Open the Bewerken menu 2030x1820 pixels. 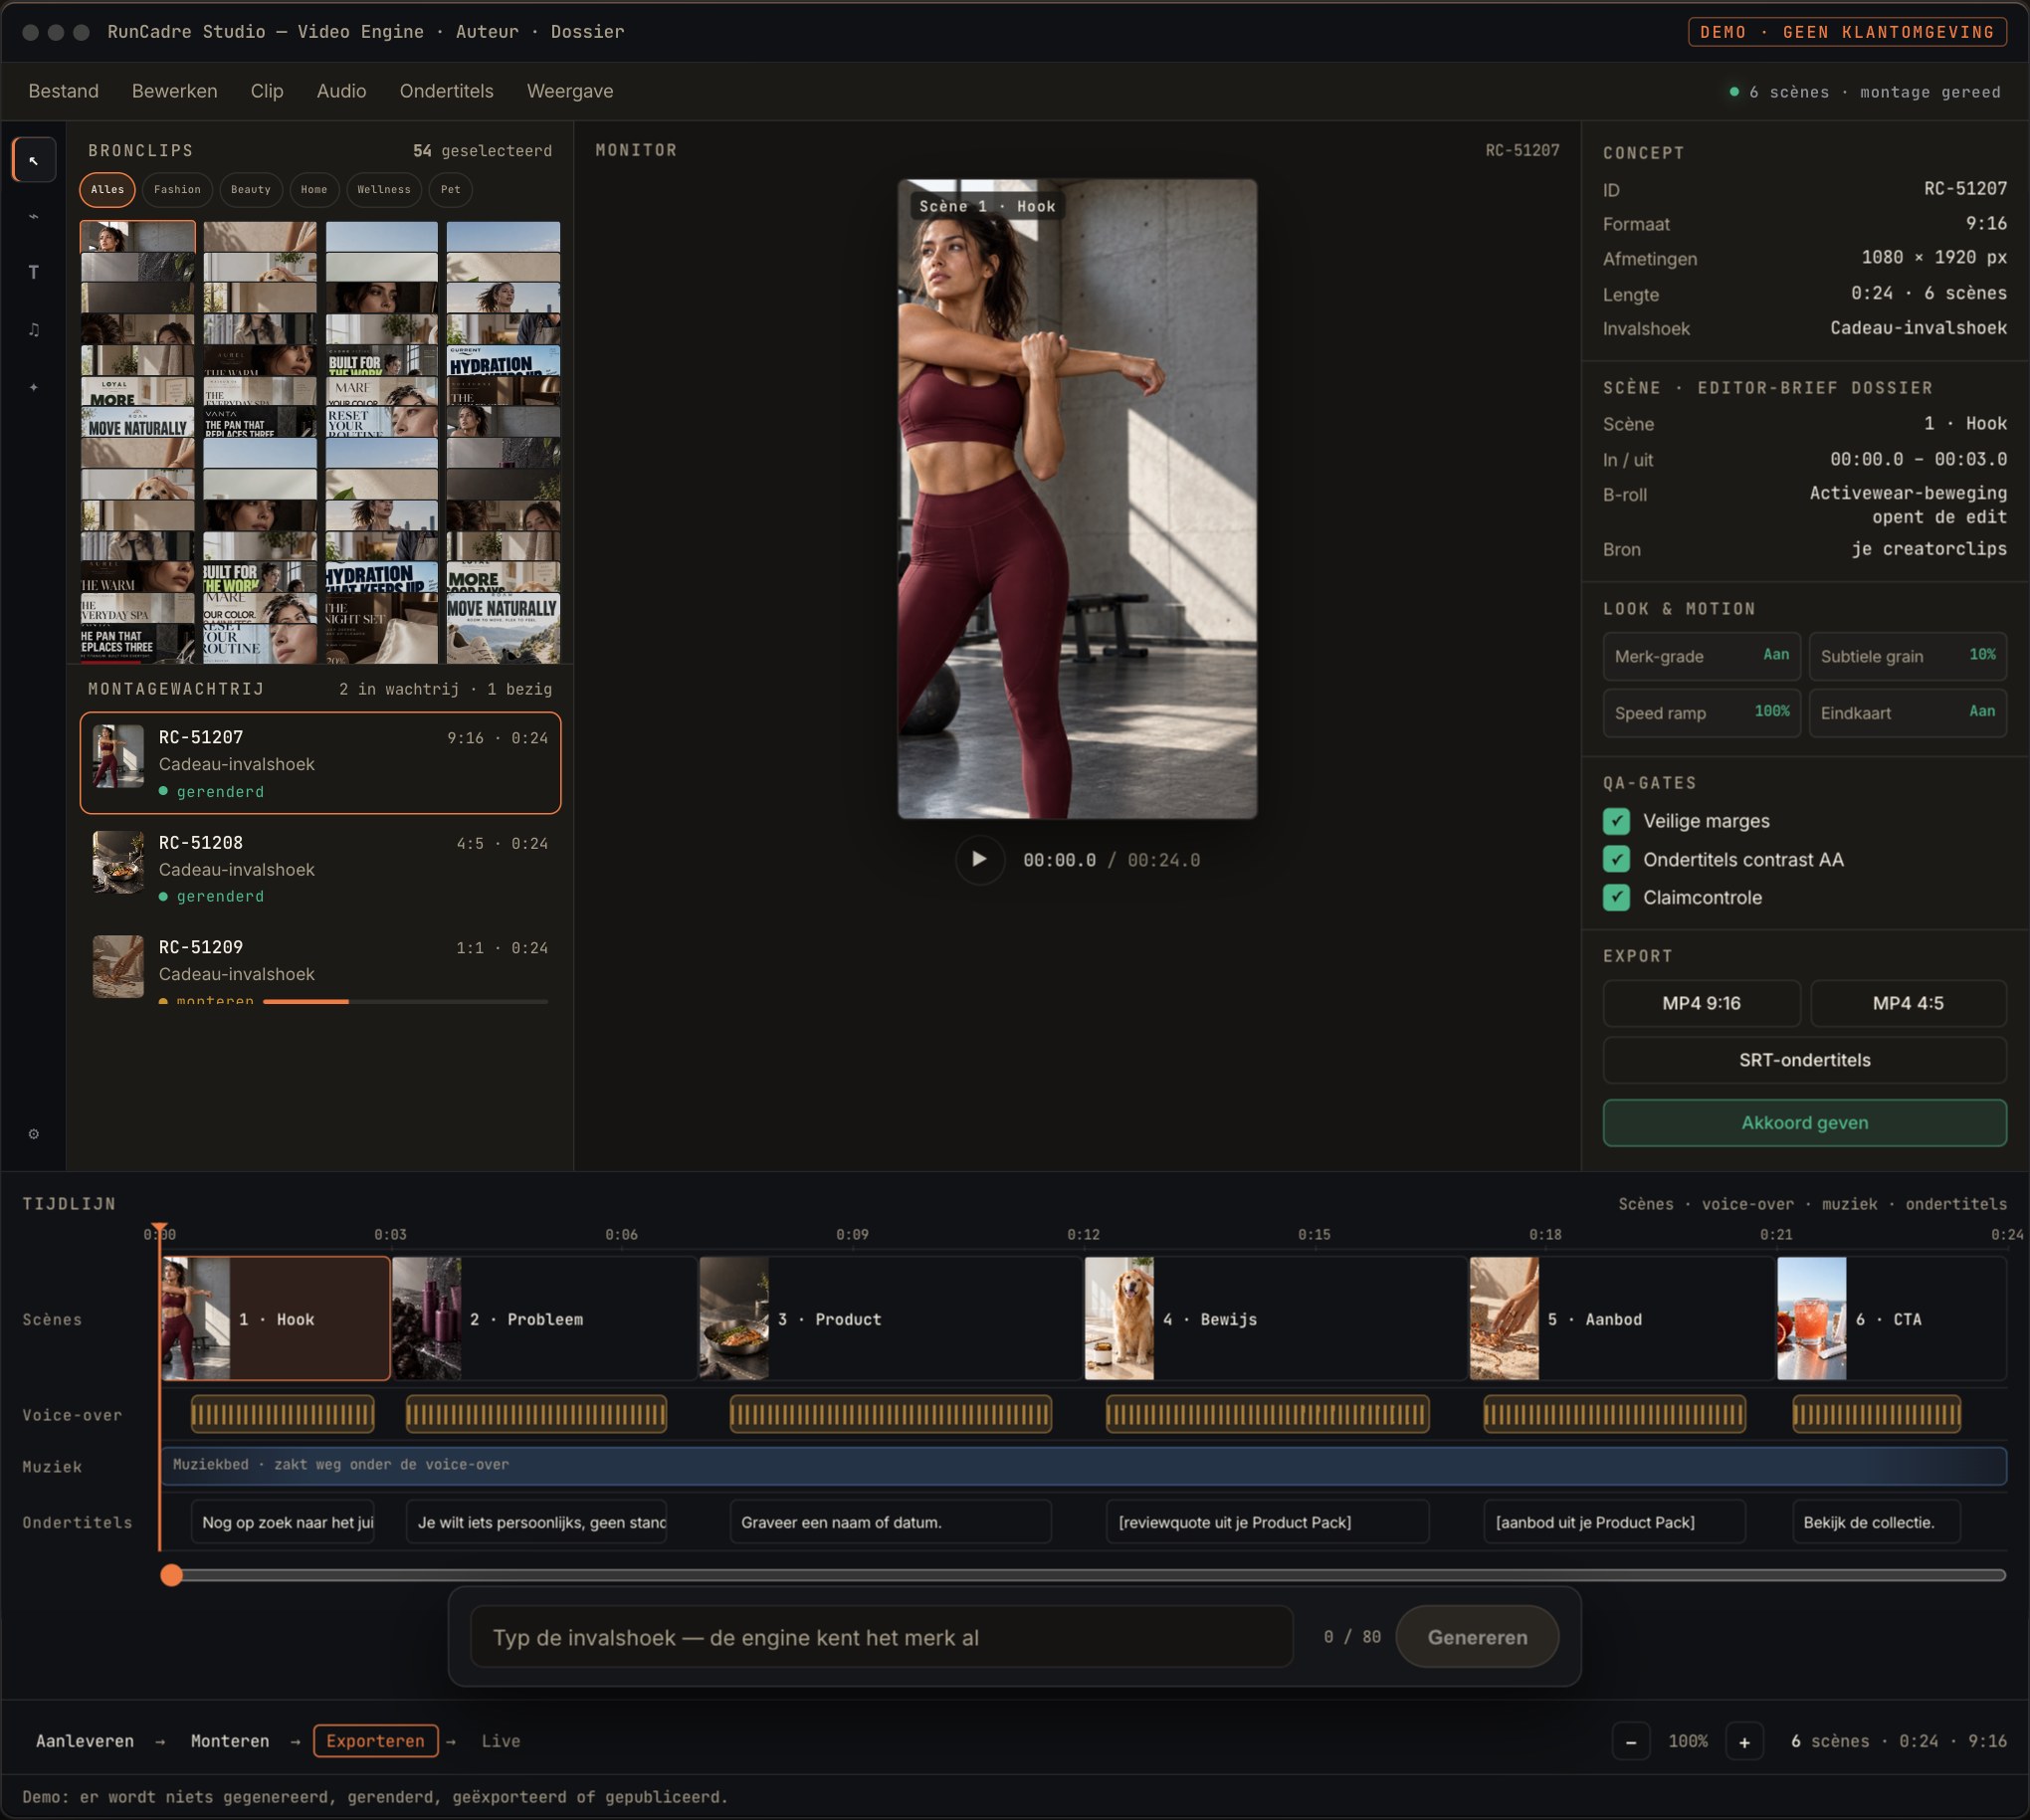[x=174, y=91]
